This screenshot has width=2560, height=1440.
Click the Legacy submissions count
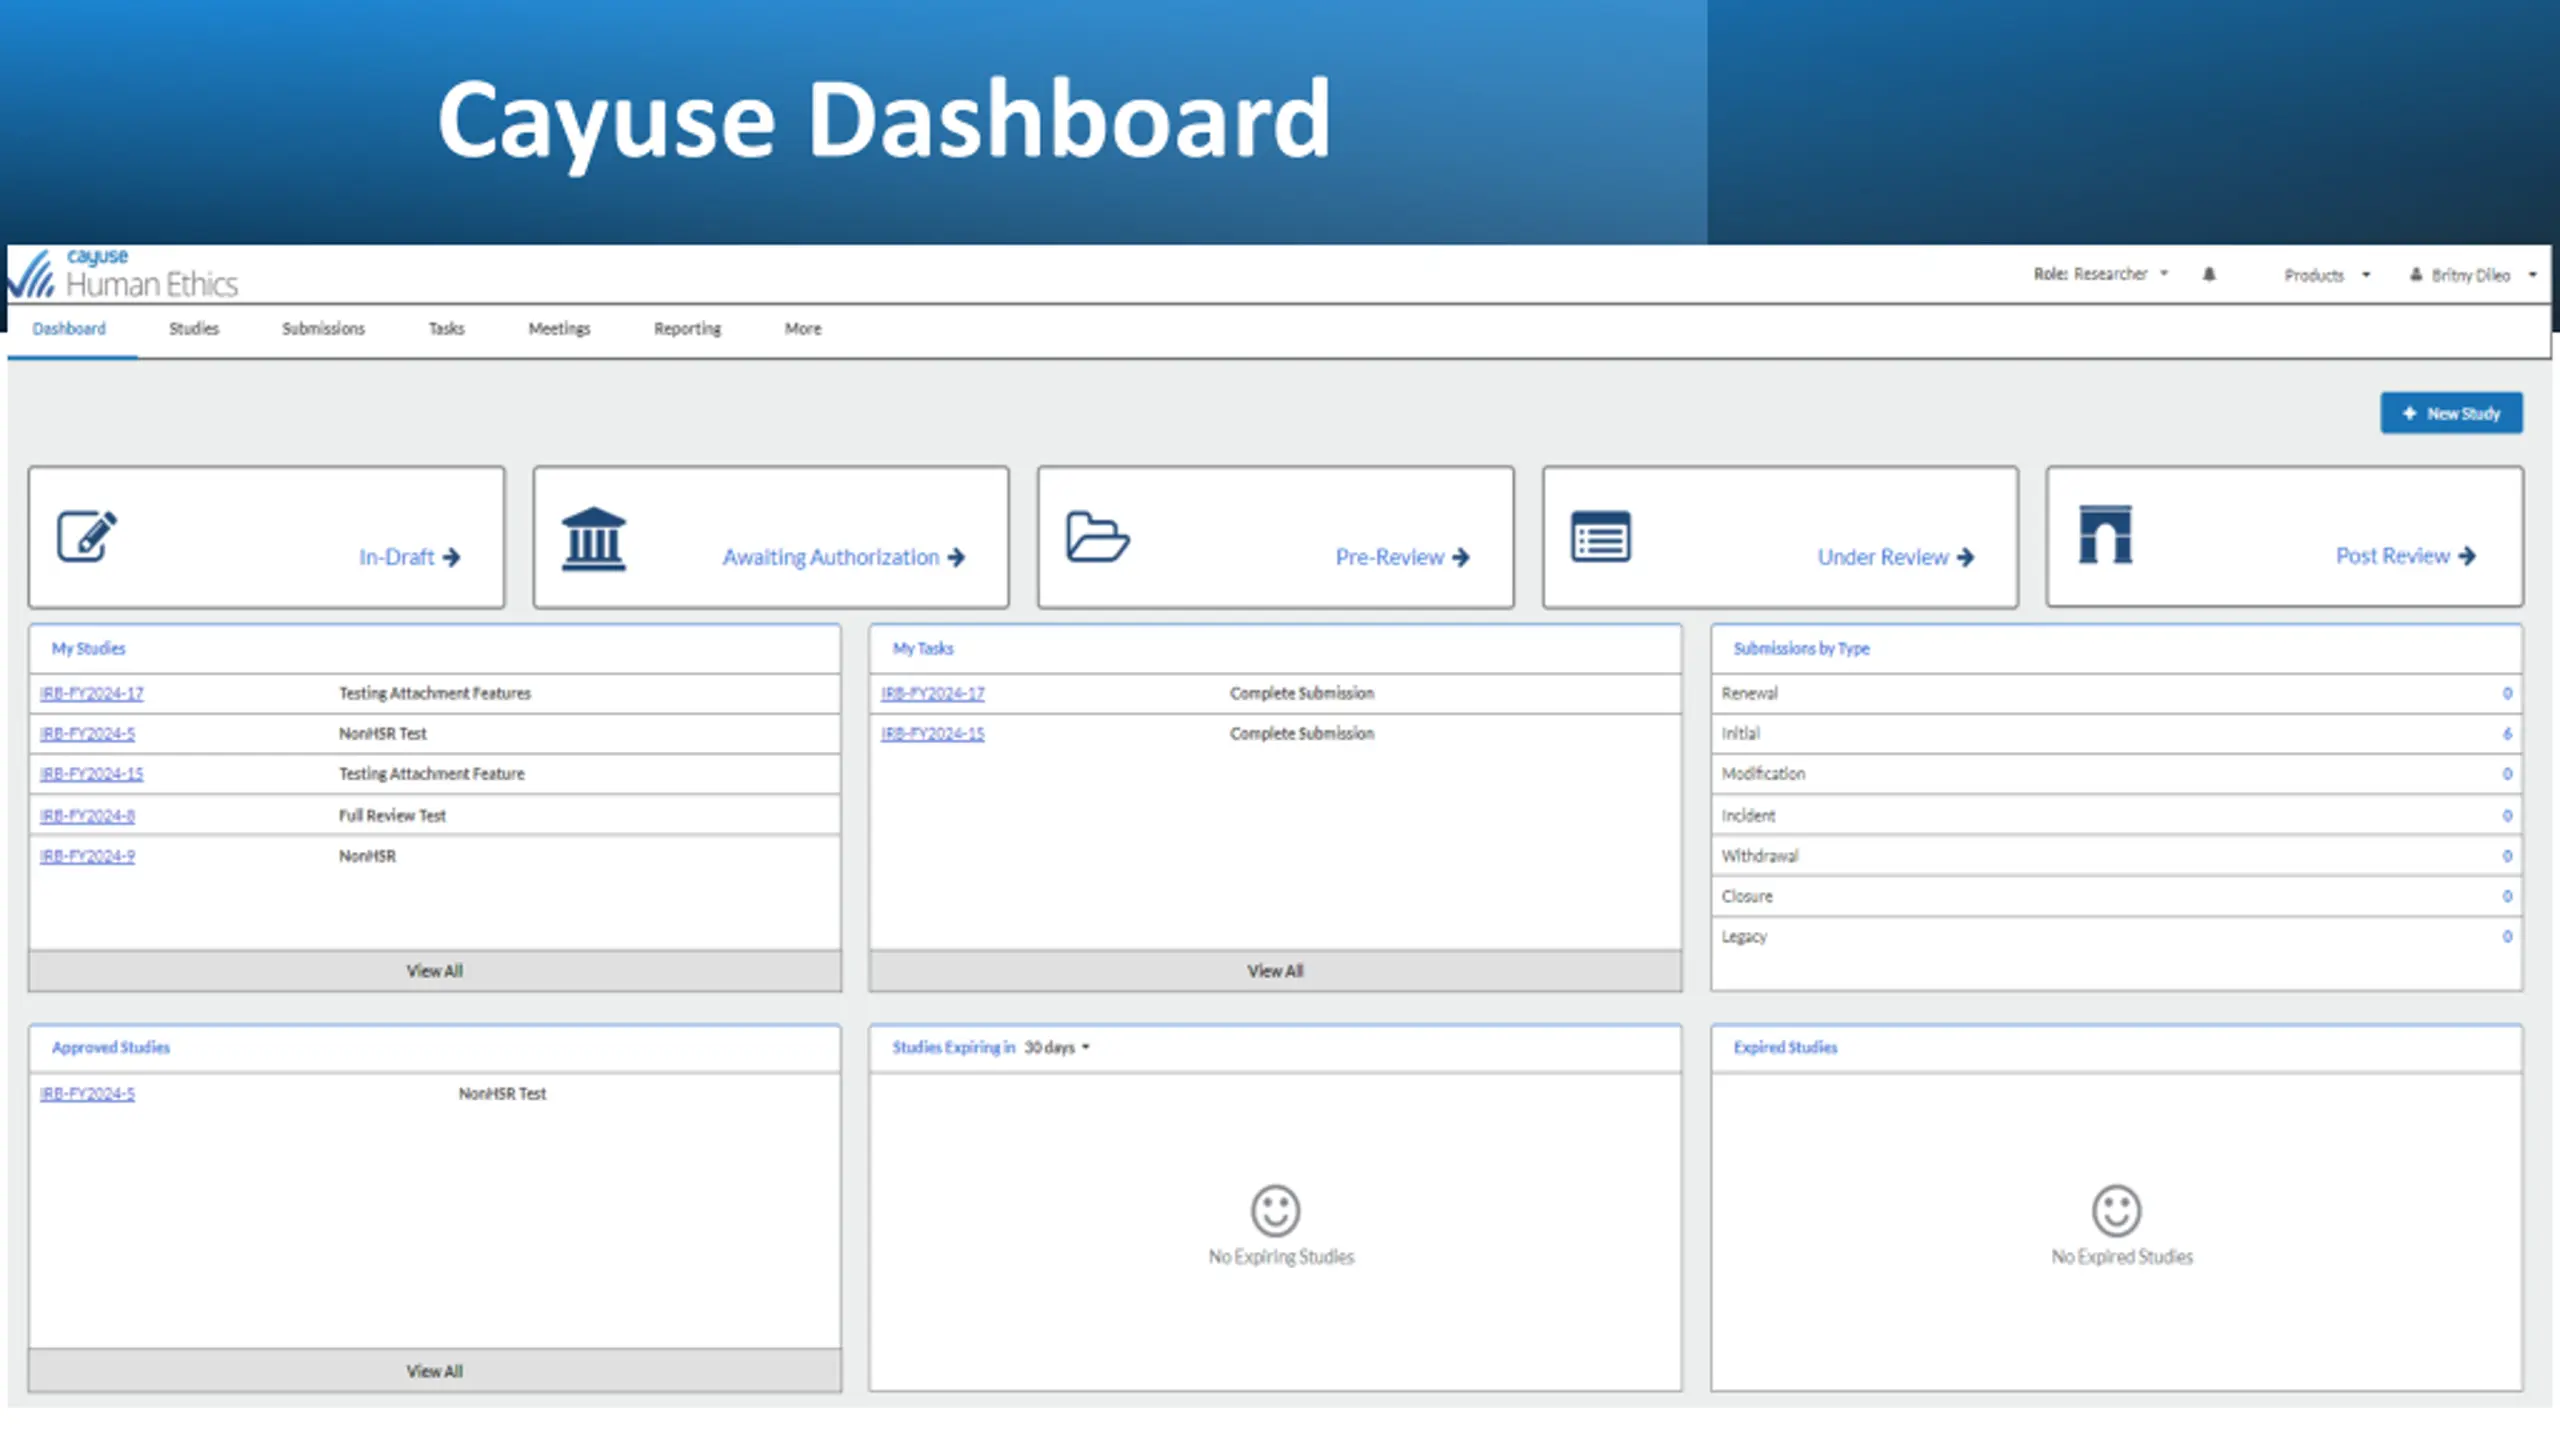pyautogui.click(x=2507, y=936)
